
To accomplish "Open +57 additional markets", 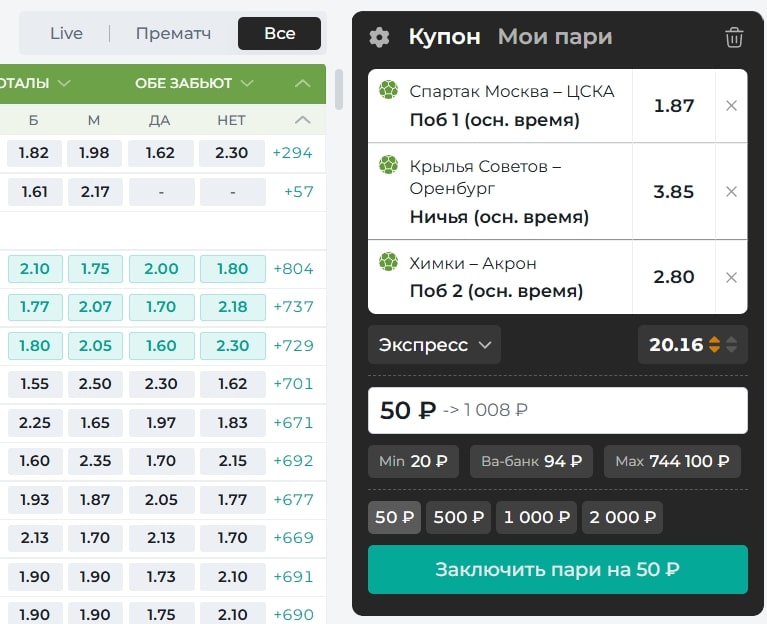I will [298, 192].
